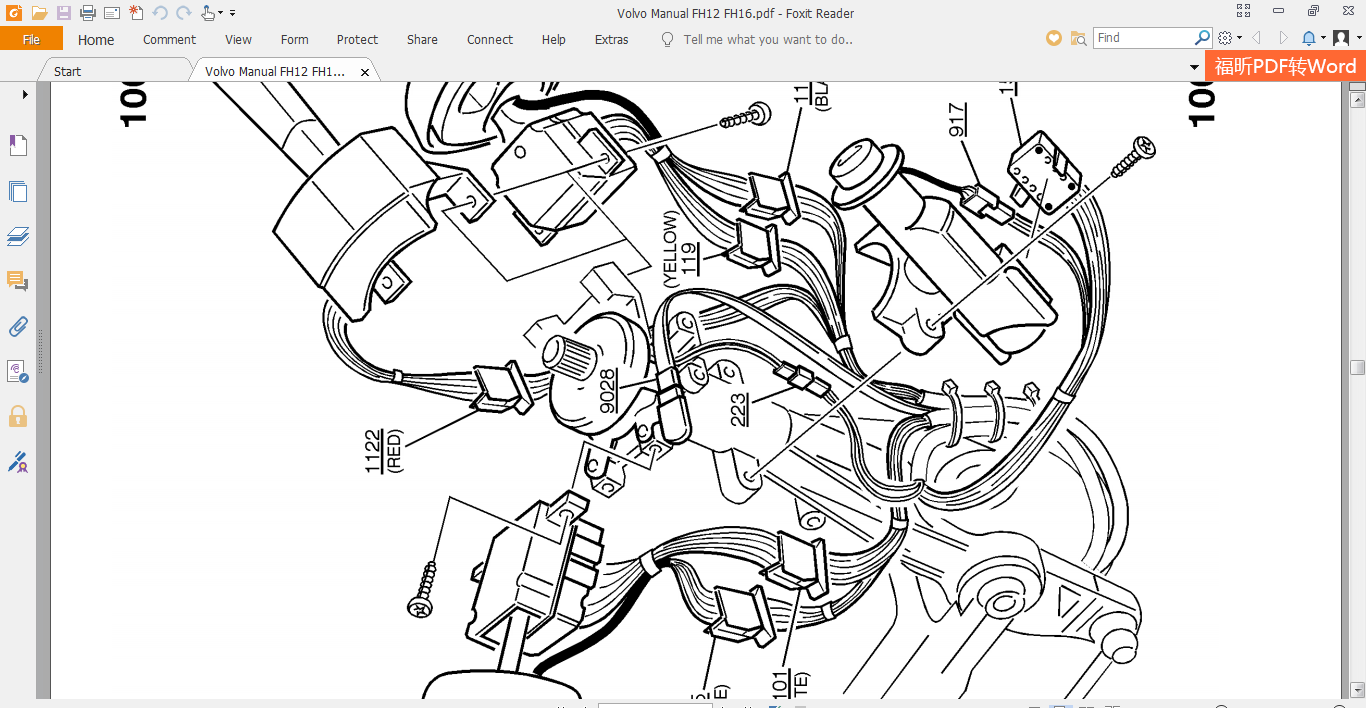Open the Help ribbon tab

click(554, 40)
